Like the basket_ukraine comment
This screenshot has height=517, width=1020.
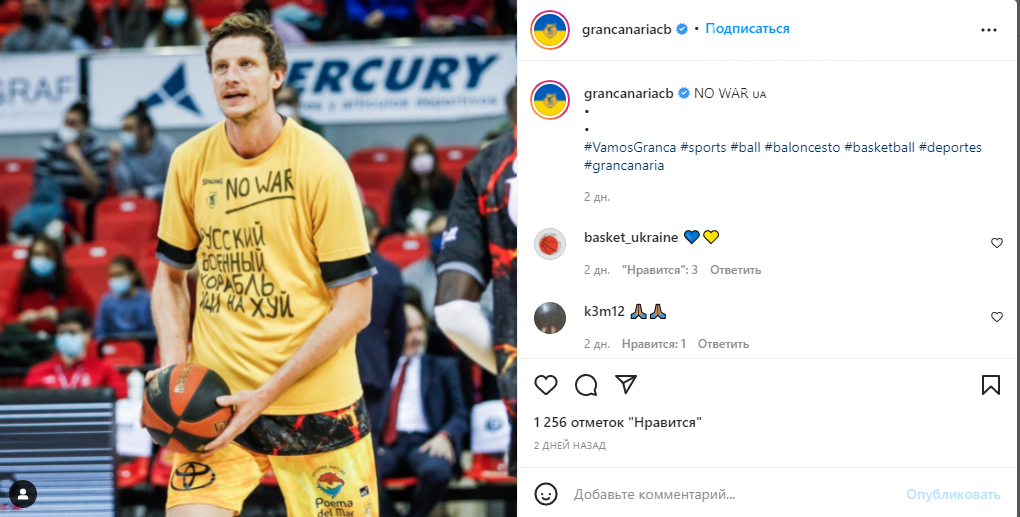(x=997, y=243)
